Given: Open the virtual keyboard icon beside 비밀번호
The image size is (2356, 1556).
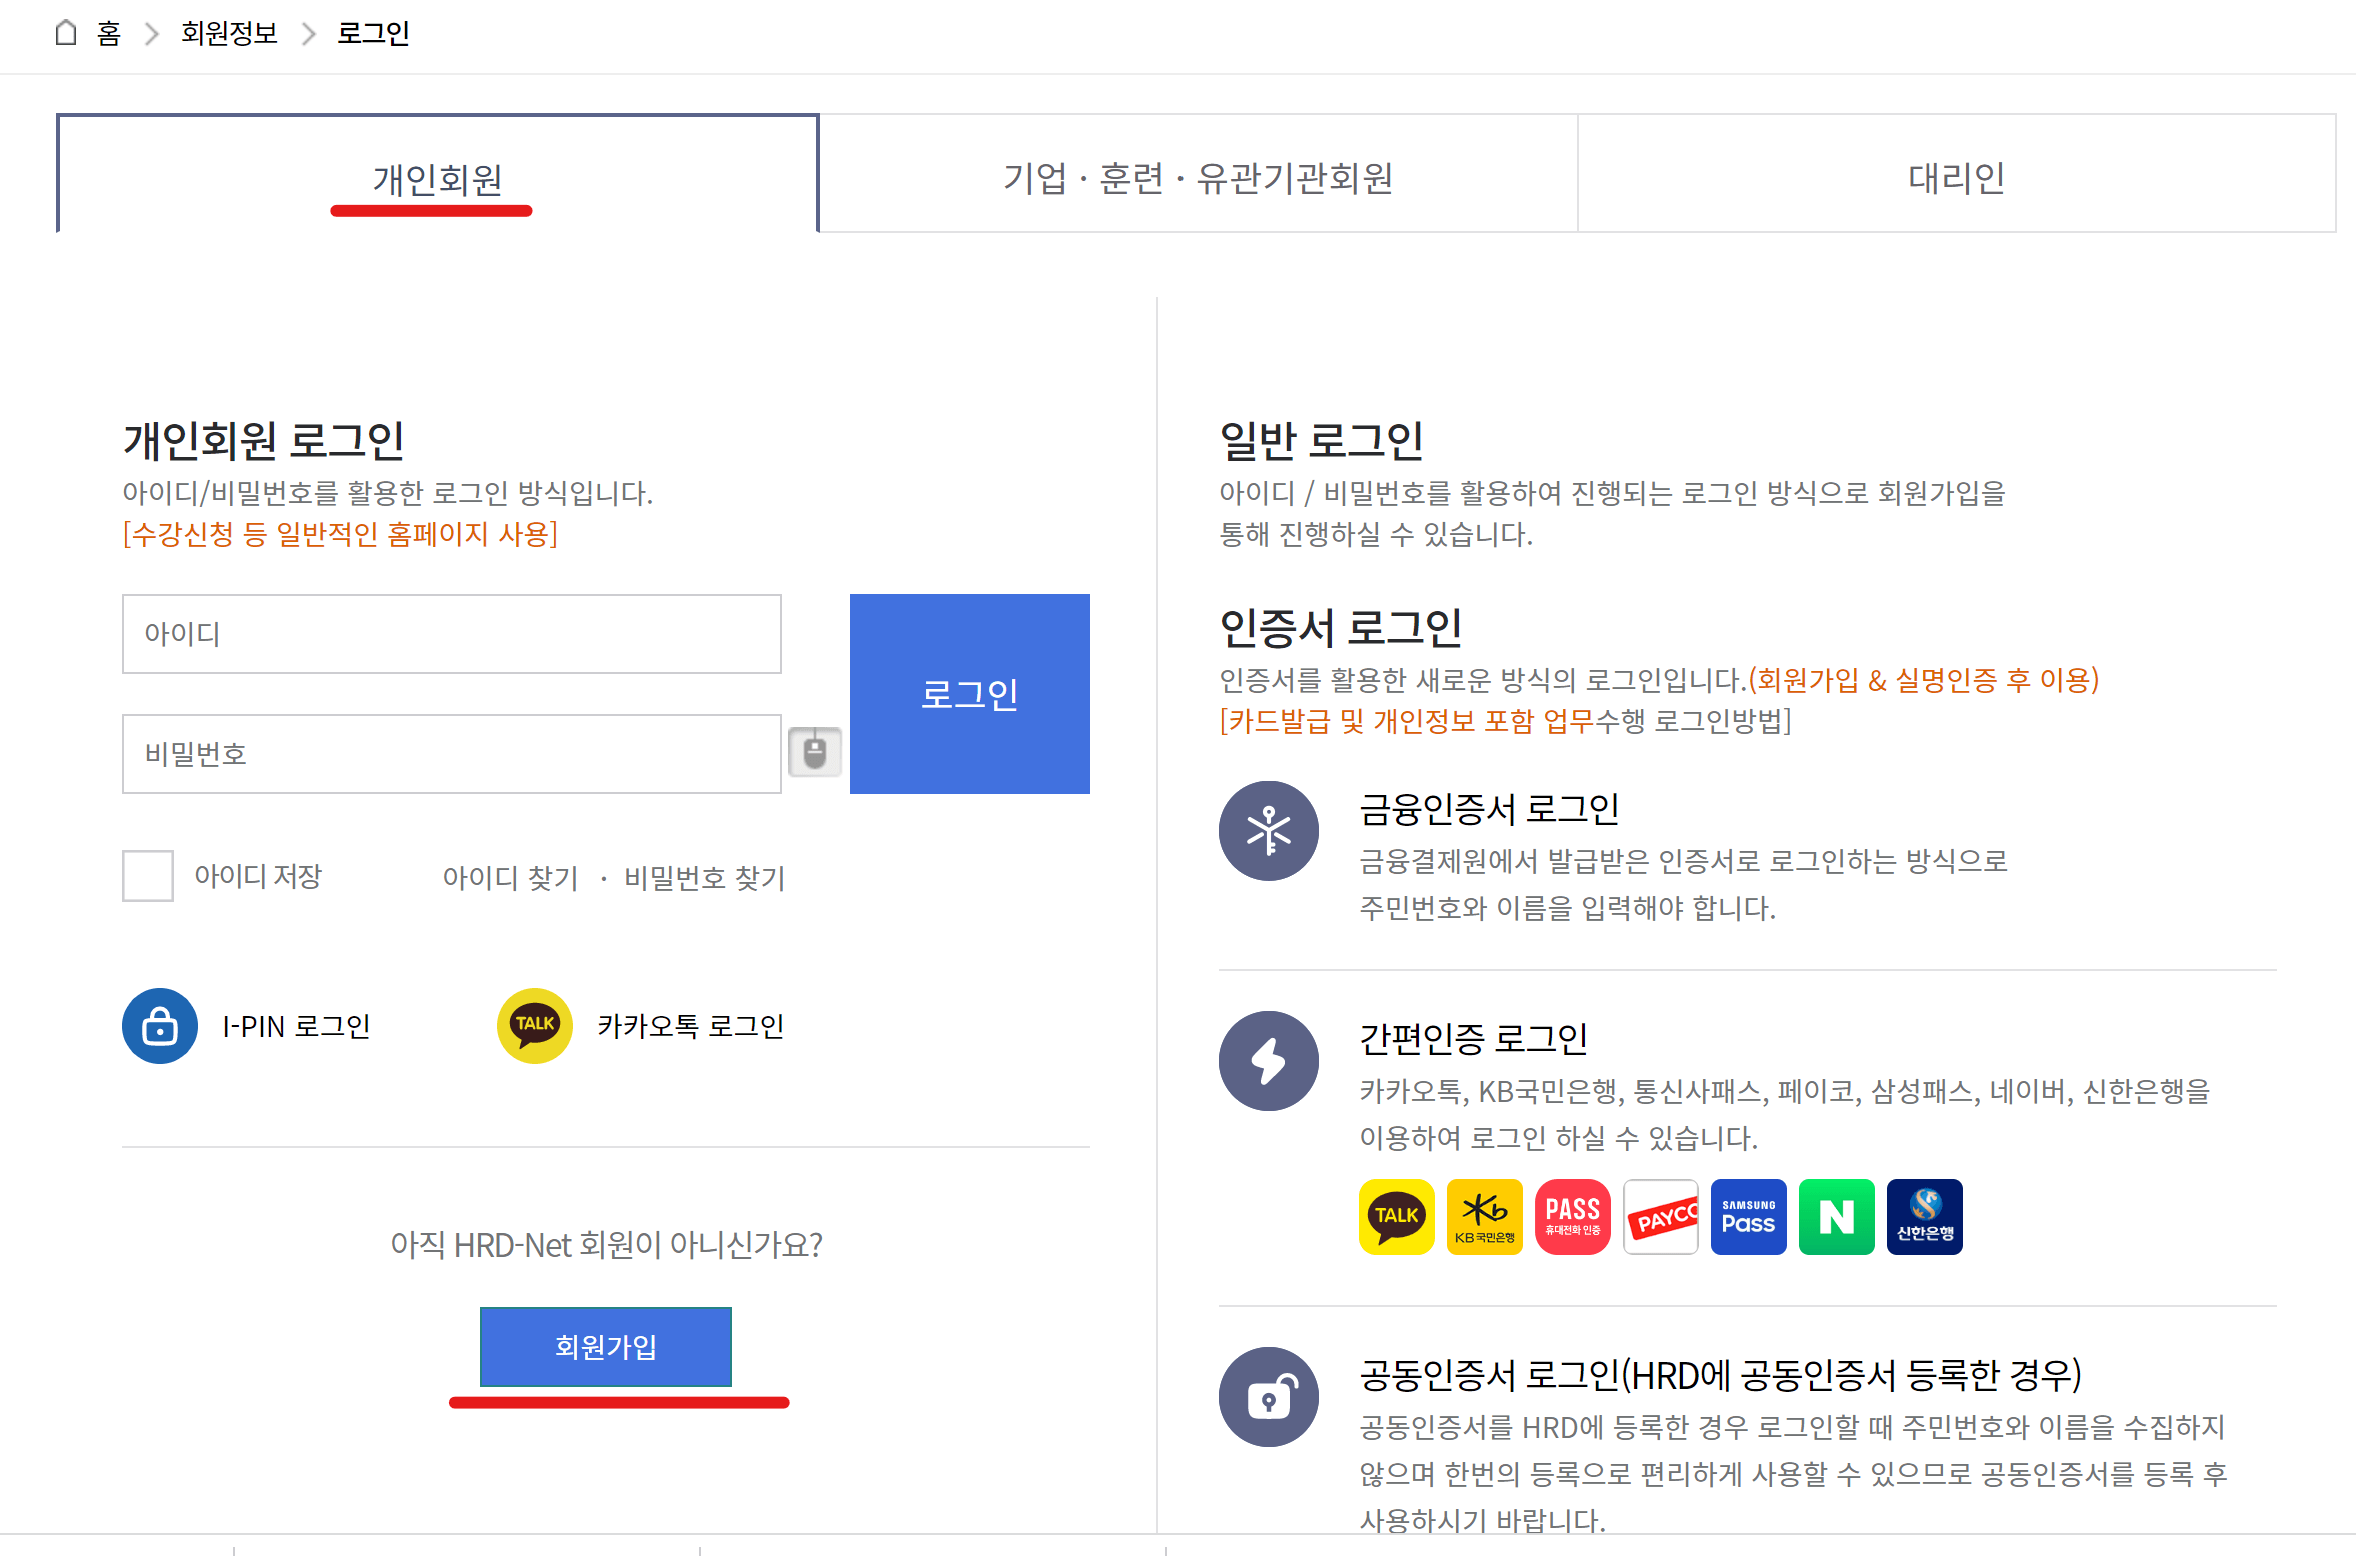Looking at the screenshot, I should (814, 752).
